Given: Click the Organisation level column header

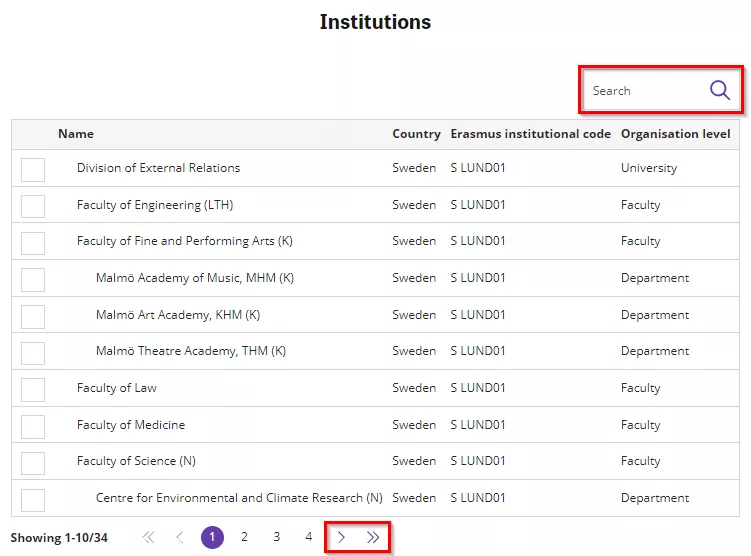Looking at the screenshot, I should [x=675, y=134].
